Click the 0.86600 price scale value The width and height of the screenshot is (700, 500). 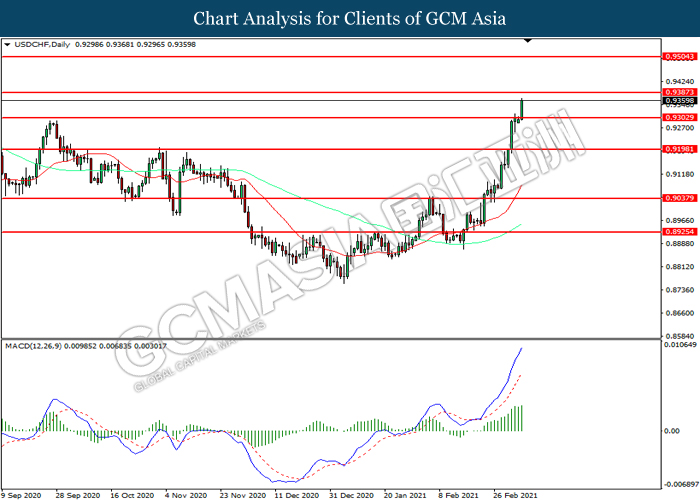pyautogui.click(x=680, y=313)
